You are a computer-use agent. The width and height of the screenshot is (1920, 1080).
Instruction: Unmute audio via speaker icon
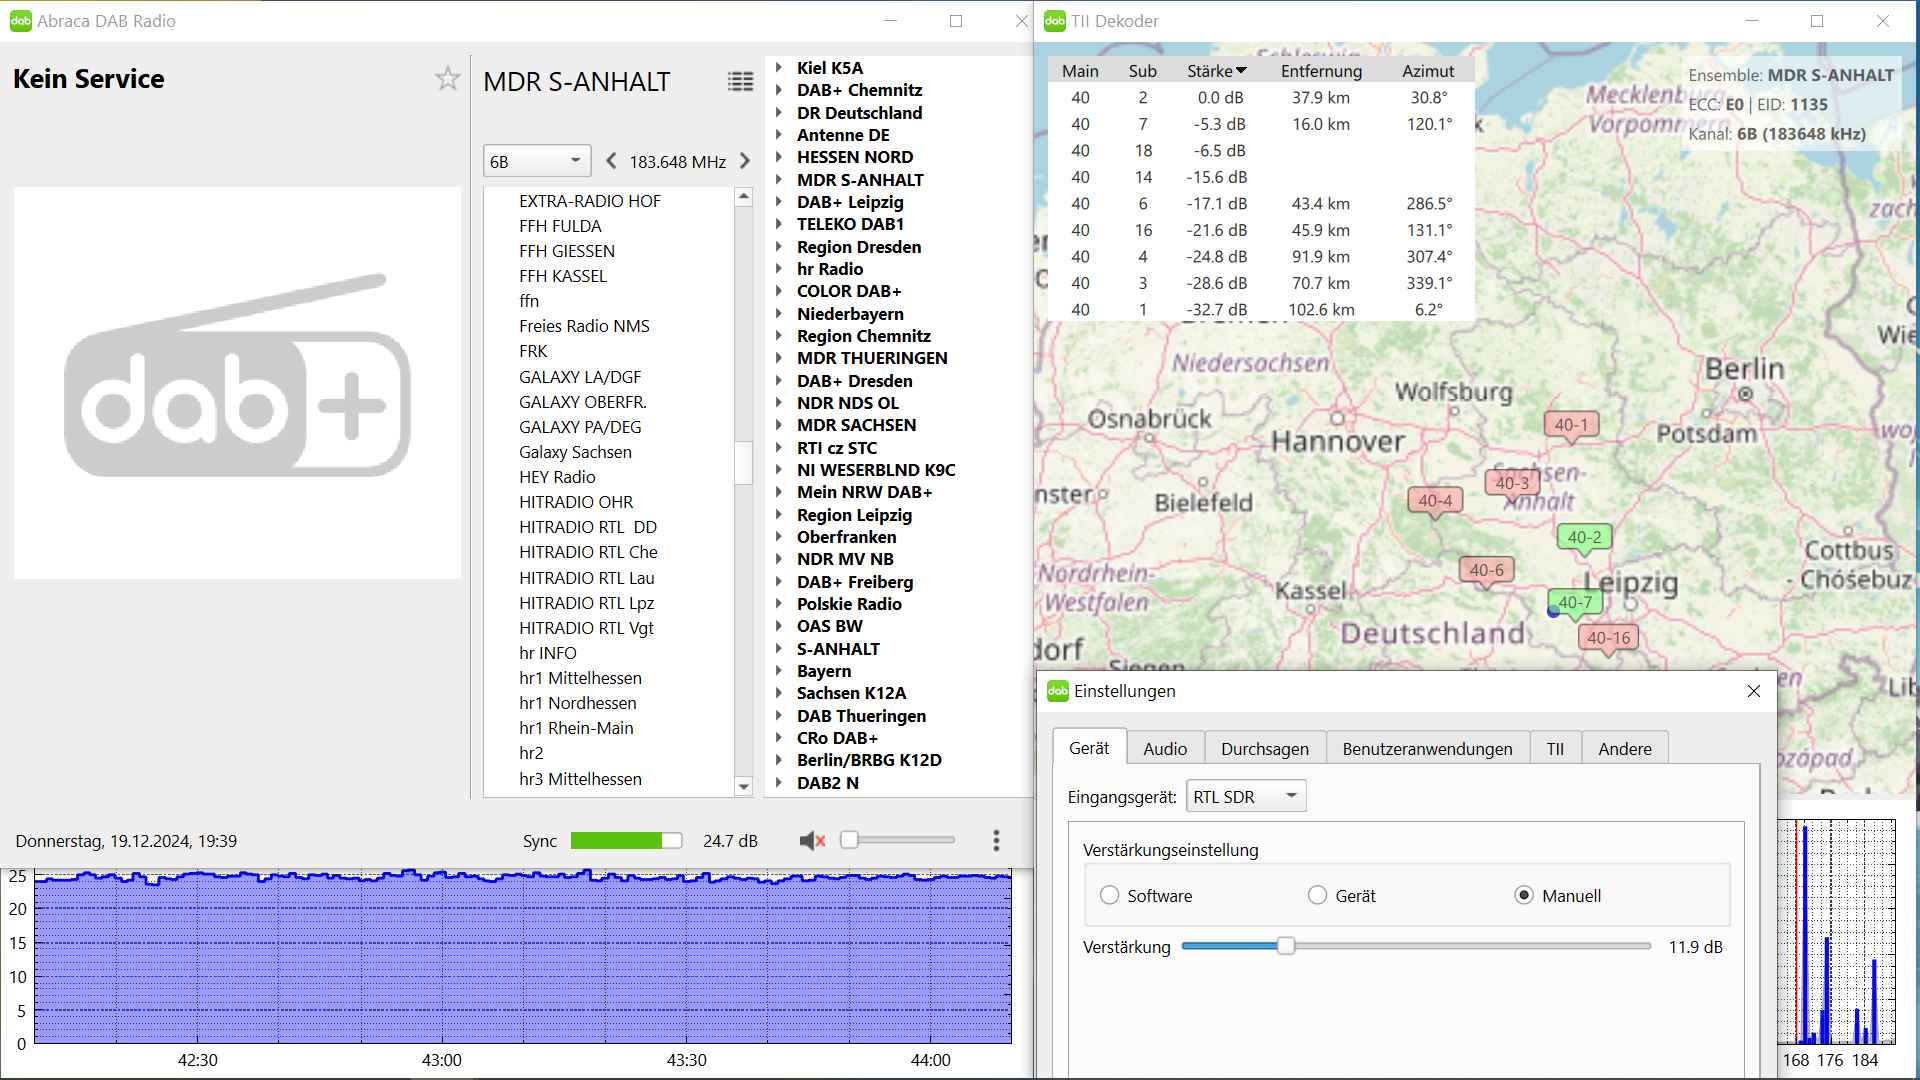click(812, 841)
